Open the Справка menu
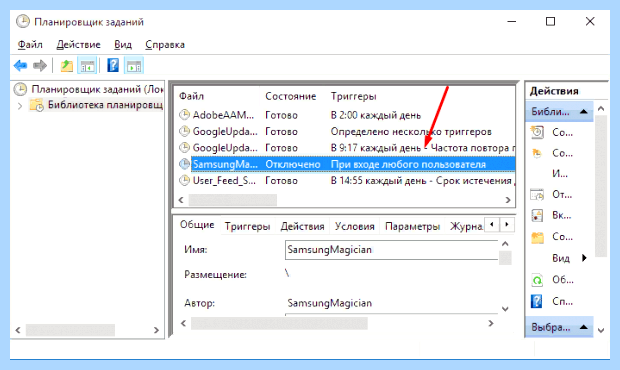The width and height of the screenshot is (620, 370). 165,45
